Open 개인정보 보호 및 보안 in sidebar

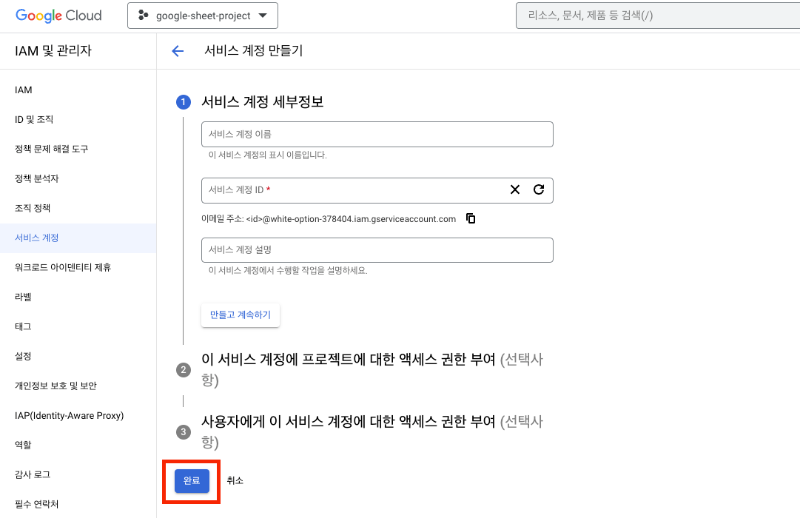(55, 386)
